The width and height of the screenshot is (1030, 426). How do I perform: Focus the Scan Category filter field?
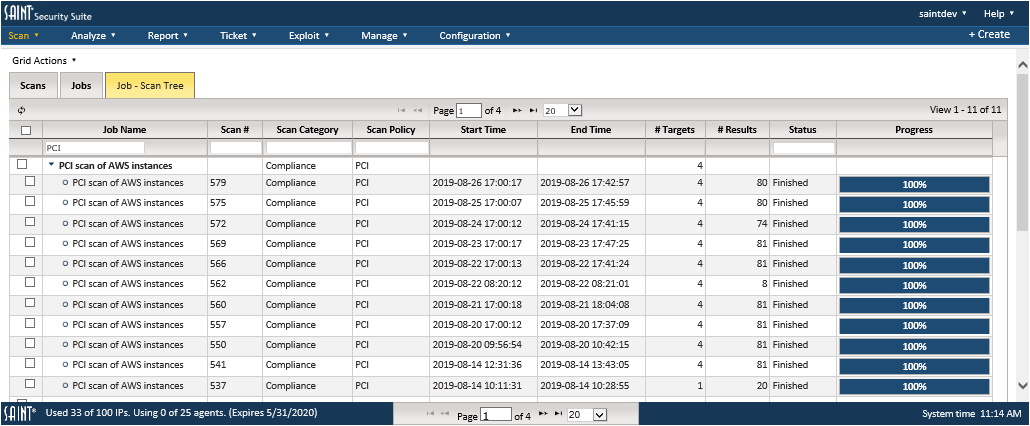307,148
